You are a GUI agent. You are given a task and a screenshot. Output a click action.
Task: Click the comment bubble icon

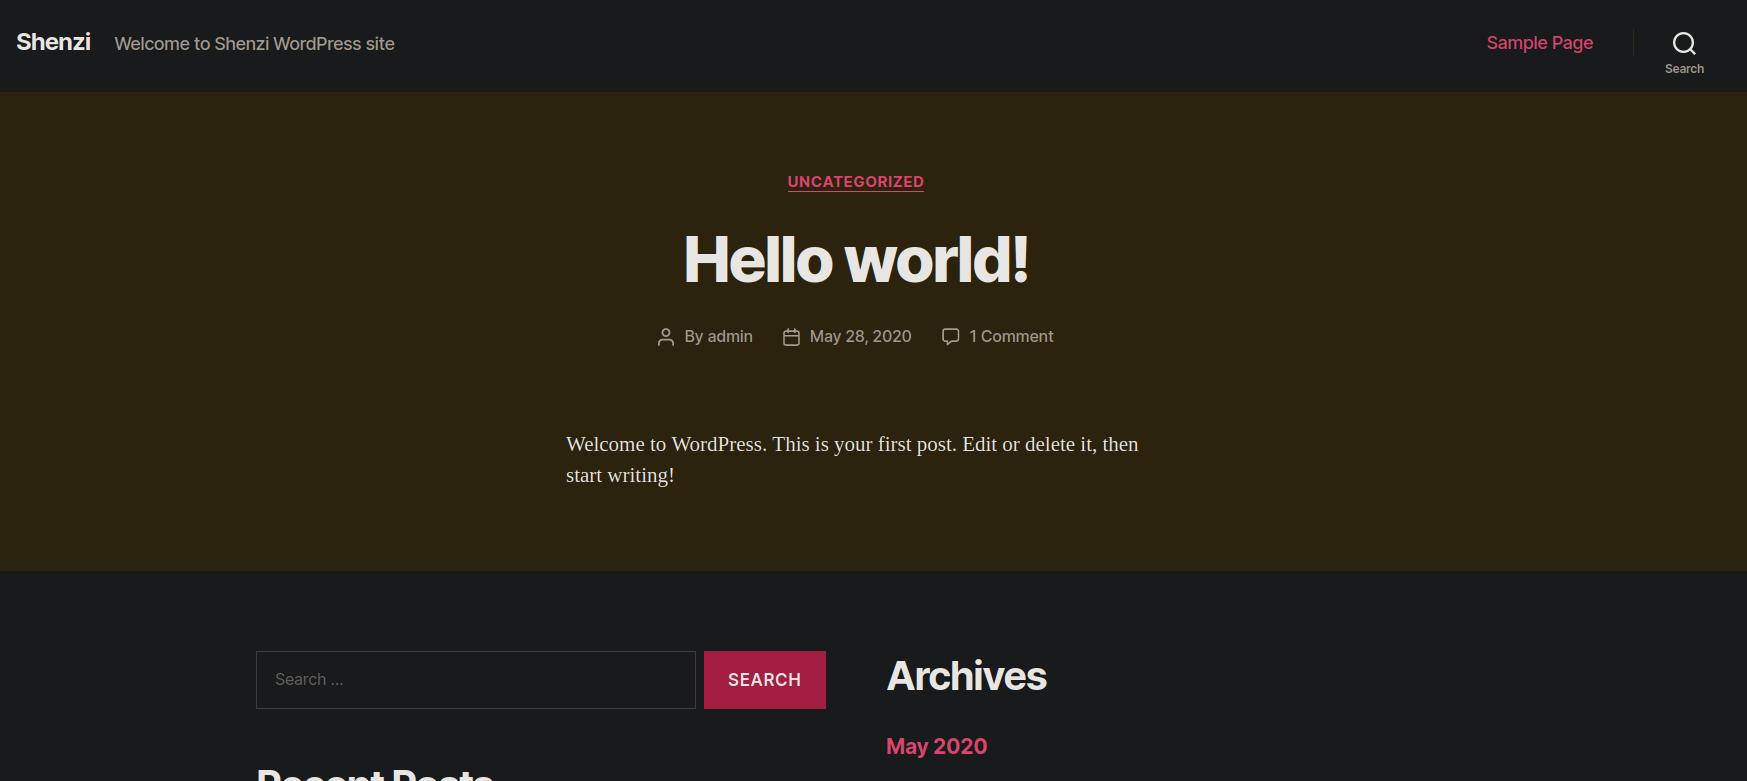click(x=950, y=337)
